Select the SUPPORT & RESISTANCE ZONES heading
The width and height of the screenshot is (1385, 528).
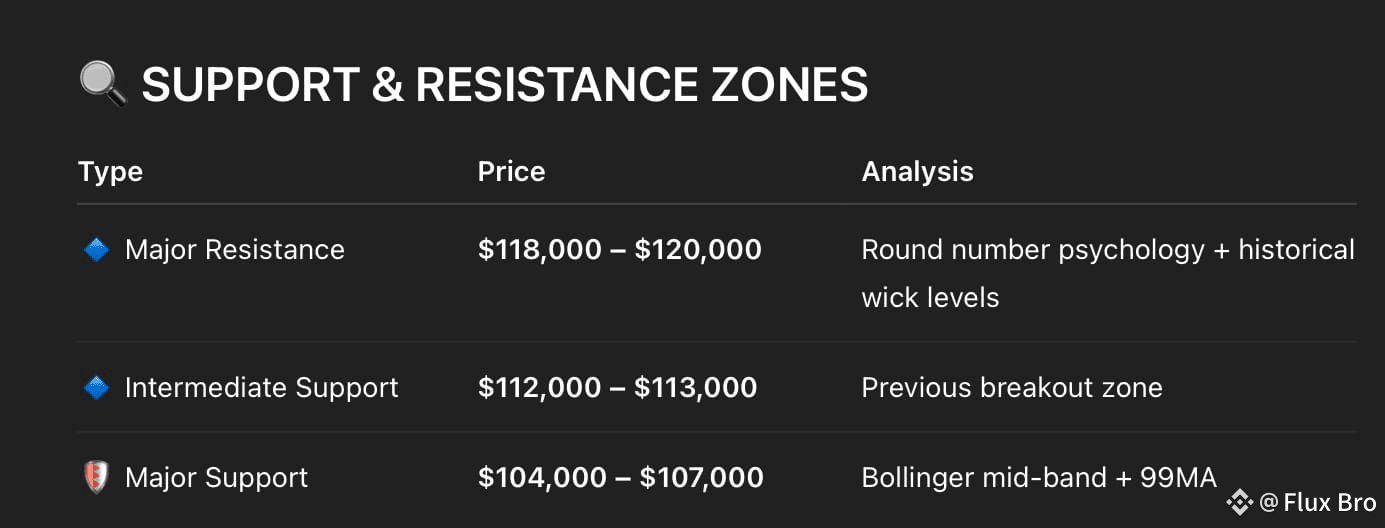[504, 85]
